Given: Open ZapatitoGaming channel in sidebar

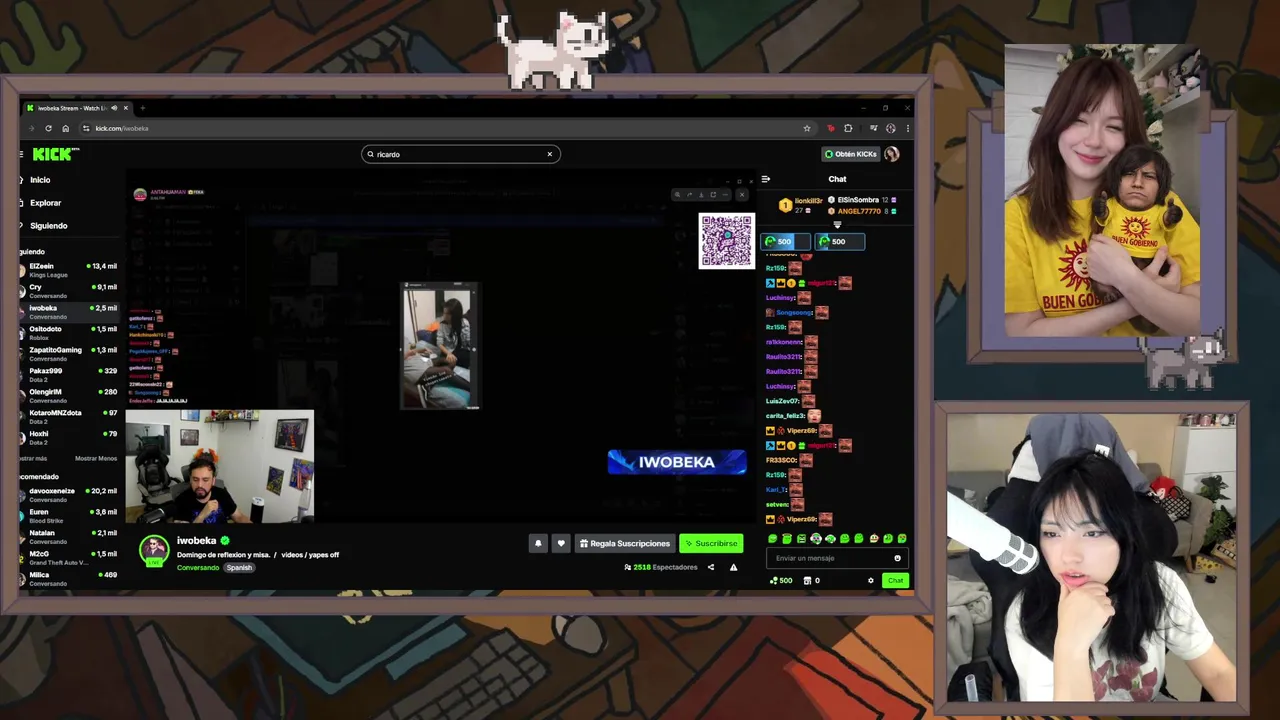Looking at the screenshot, I should click(x=68, y=354).
